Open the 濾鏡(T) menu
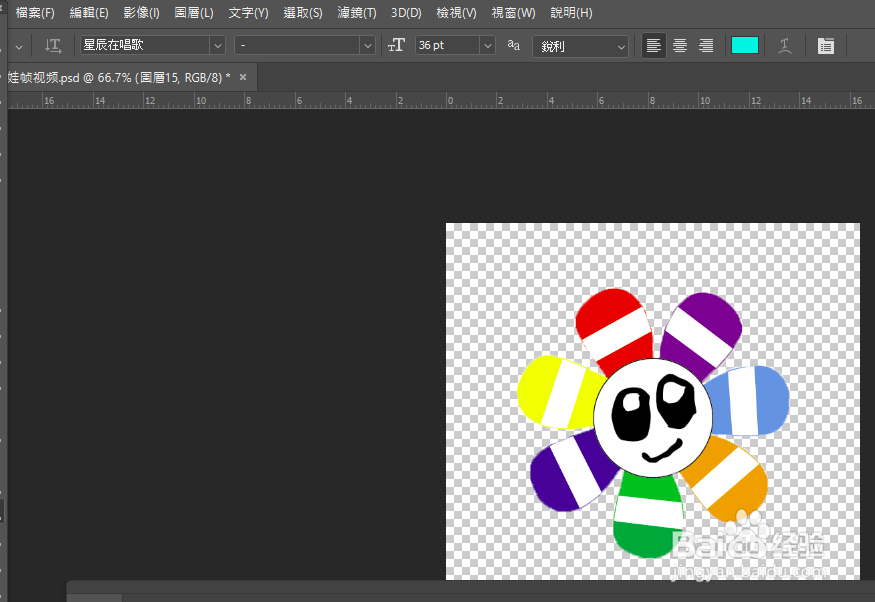The image size is (875, 602). click(x=356, y=13)
